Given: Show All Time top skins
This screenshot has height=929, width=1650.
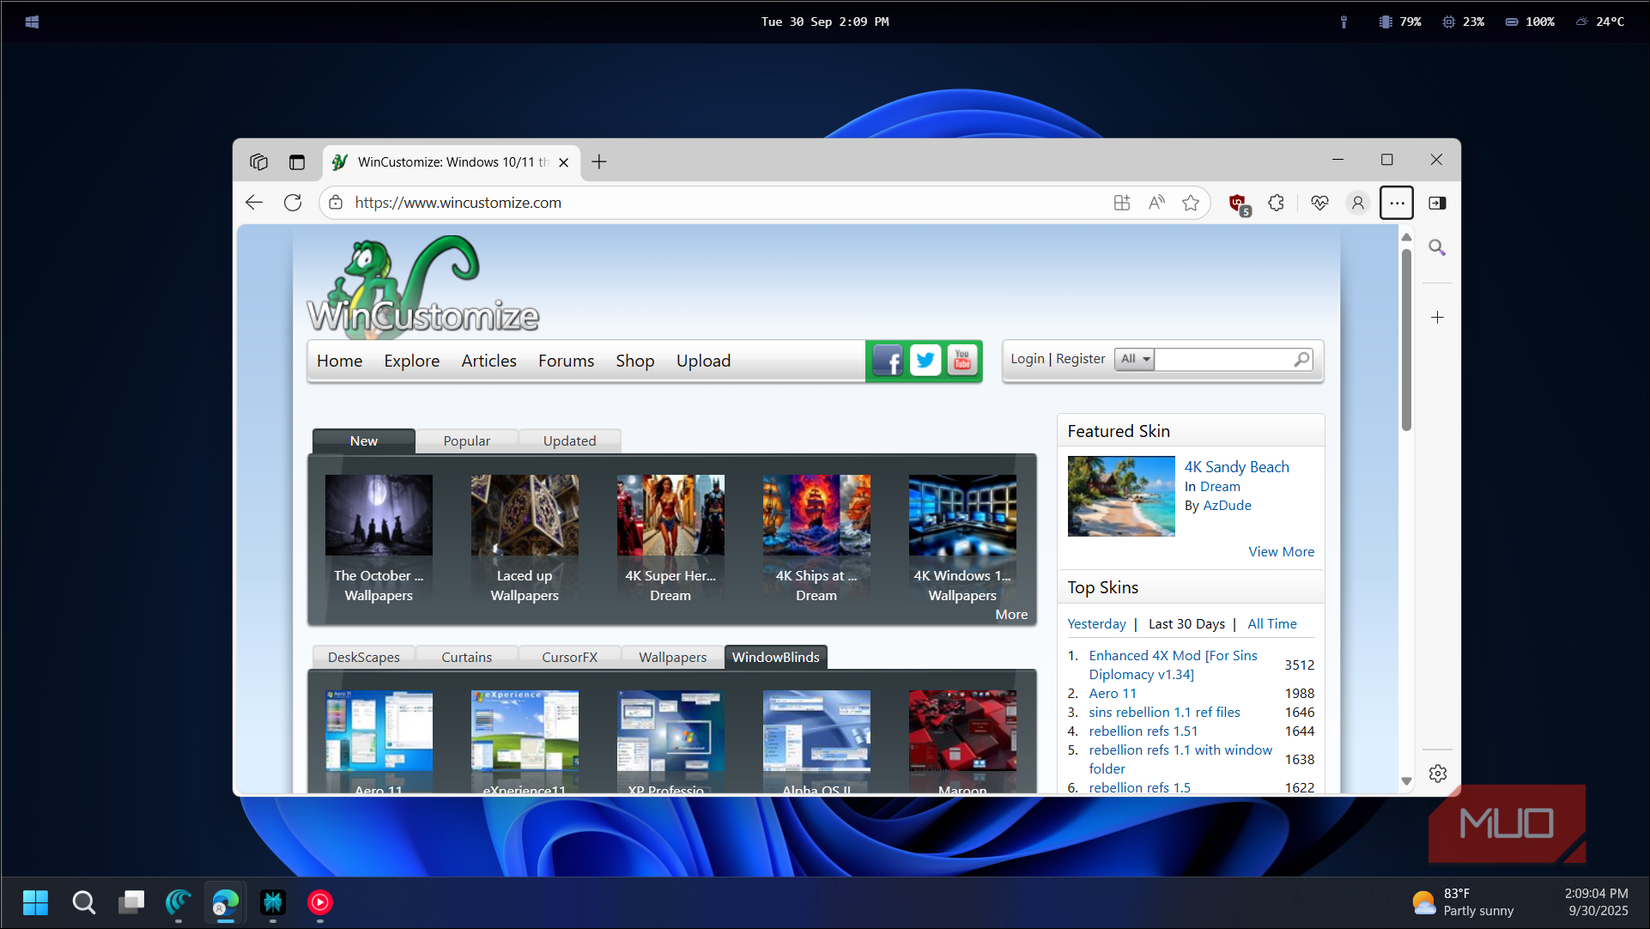Looking at the screenshot, I should tap(1271, 624).
